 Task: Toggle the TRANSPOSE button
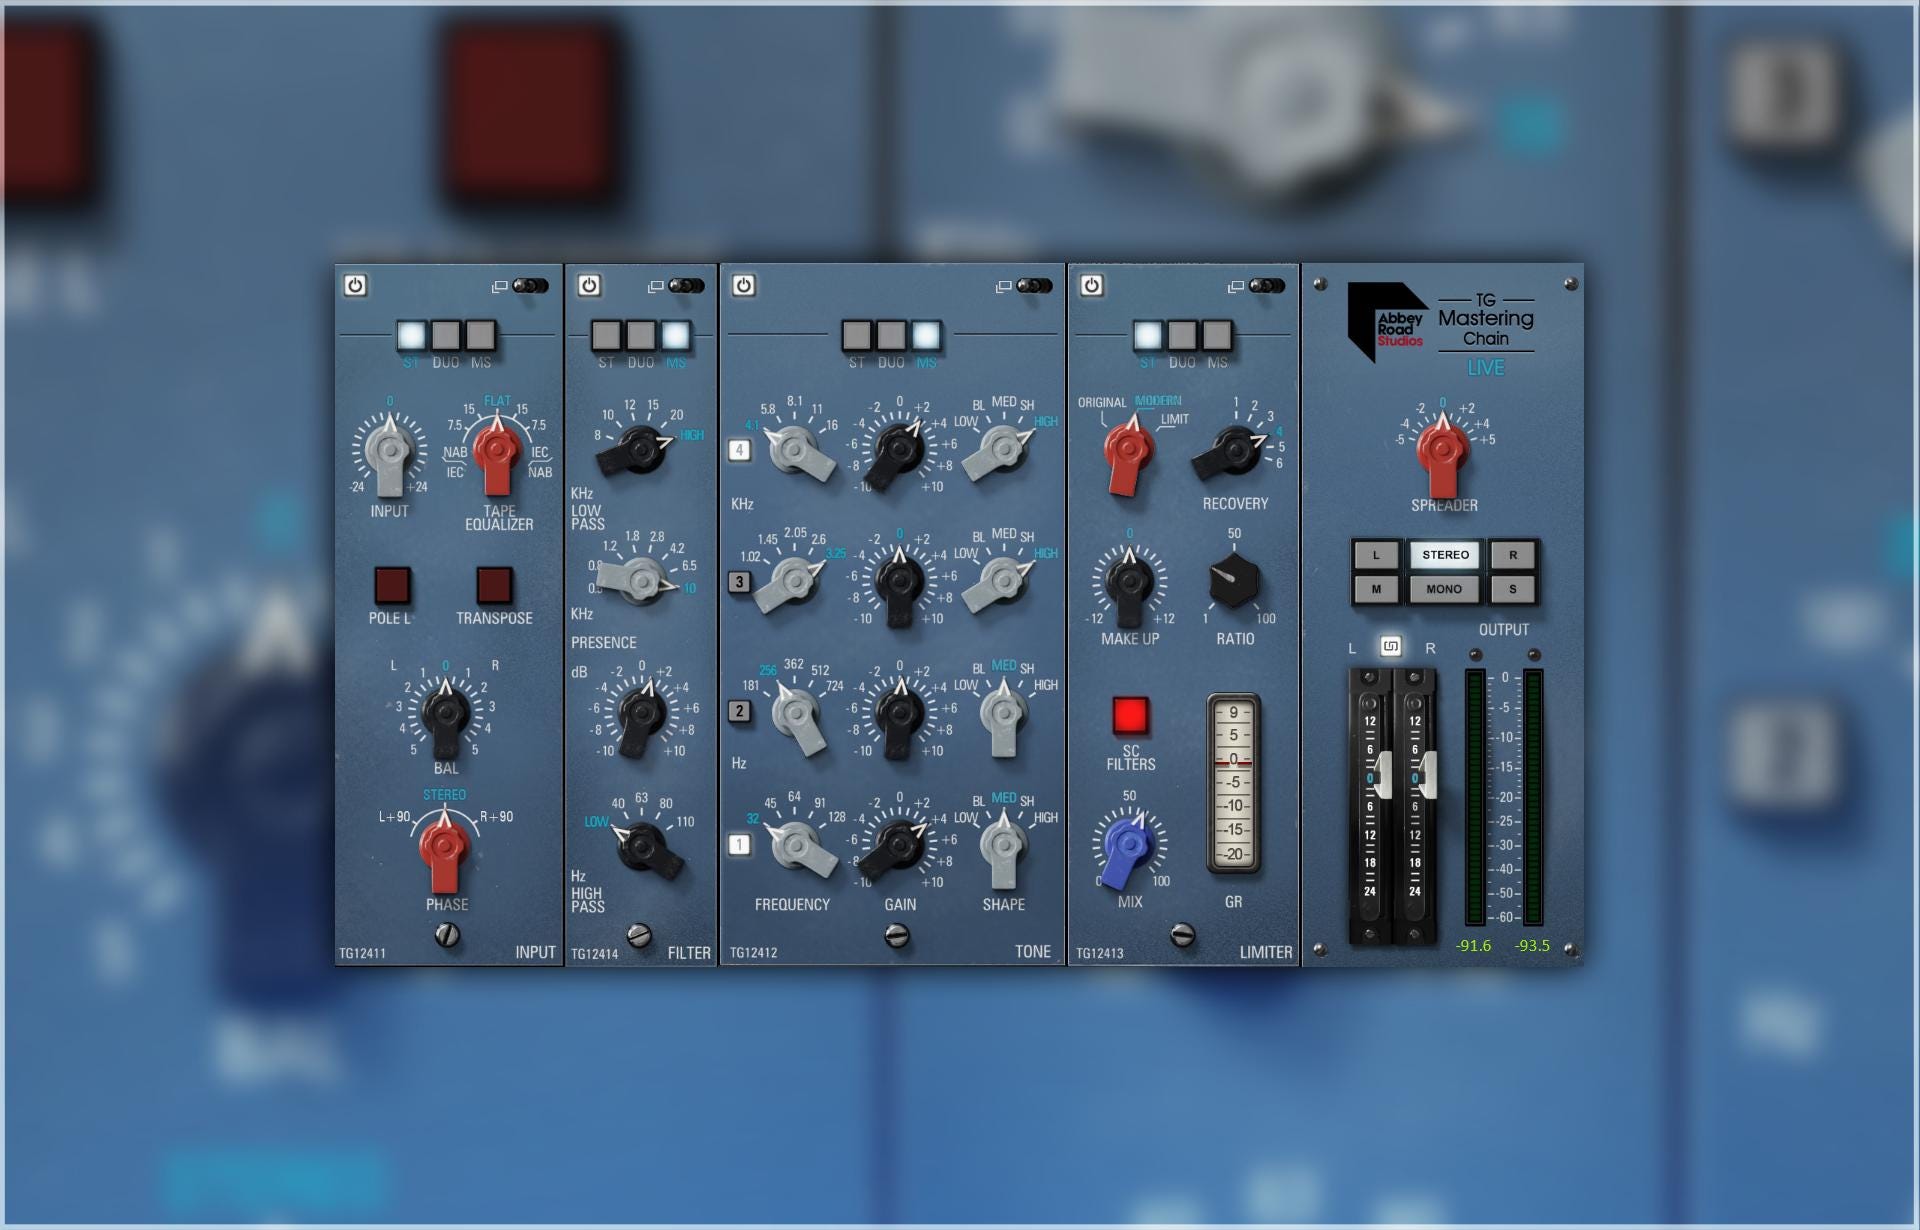(494, 586)
